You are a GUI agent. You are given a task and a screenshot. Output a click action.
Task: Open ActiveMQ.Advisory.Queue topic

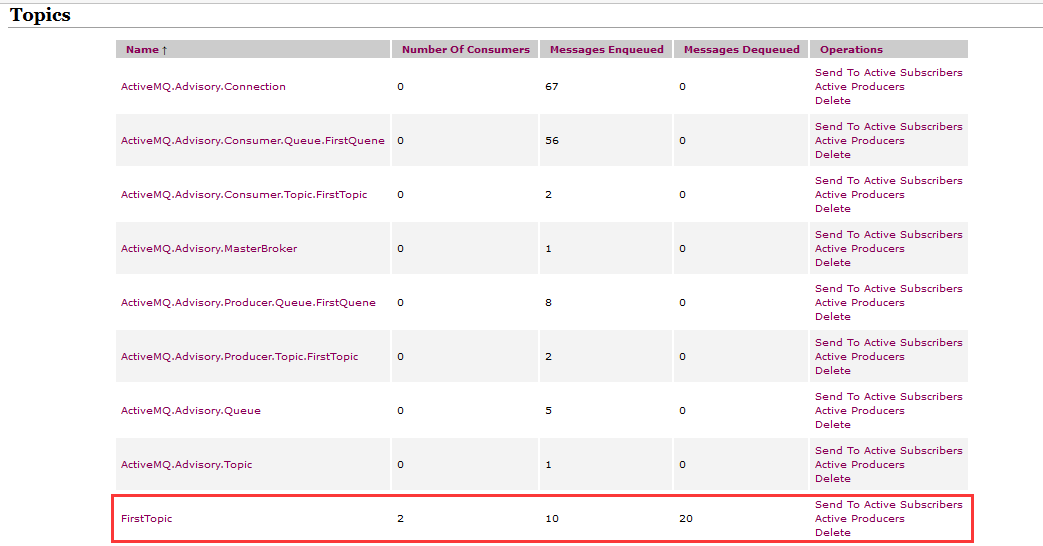pyautogui.click(x=191, y=410)
